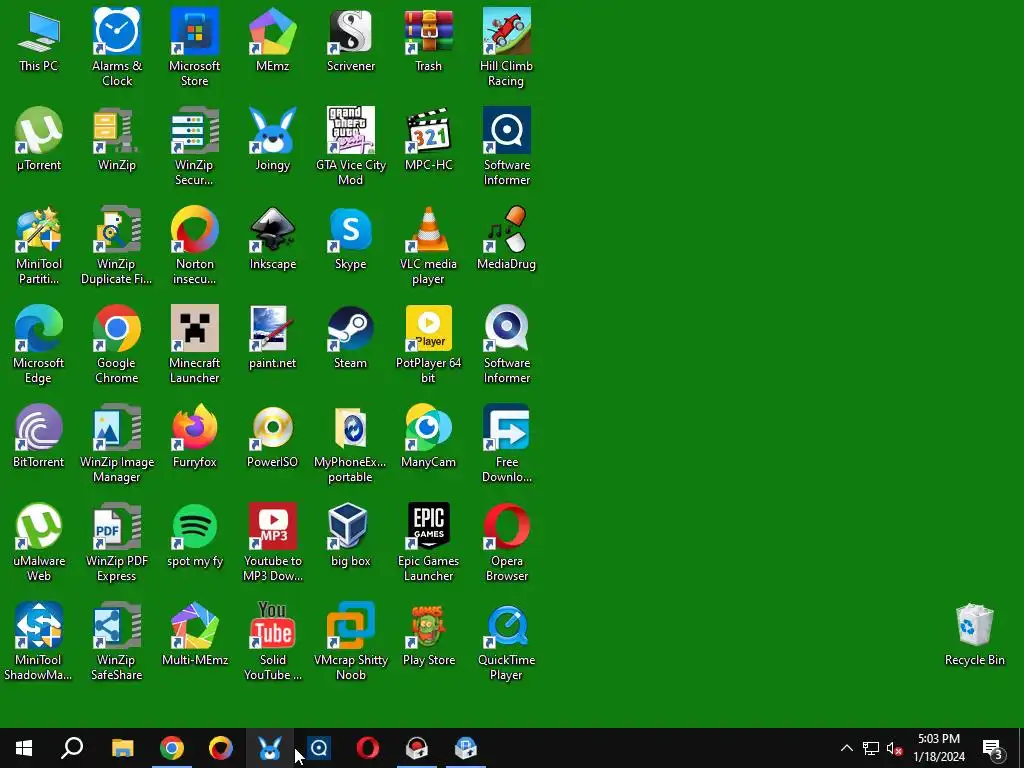Select the MediaDrug icon
This screenshot has height=768, width=1024.
tap(506, 238)
